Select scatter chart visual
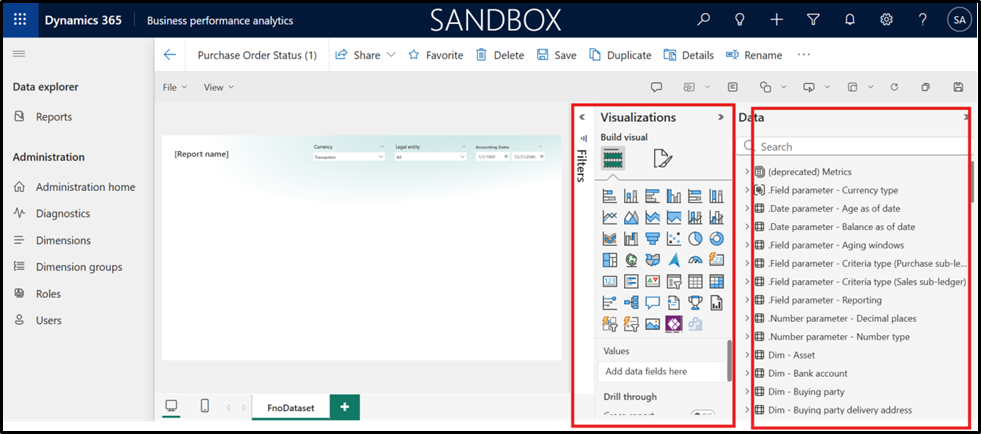The height and width of the screenshot is (434, 981). pyautogui.click(x=674, y=238)
